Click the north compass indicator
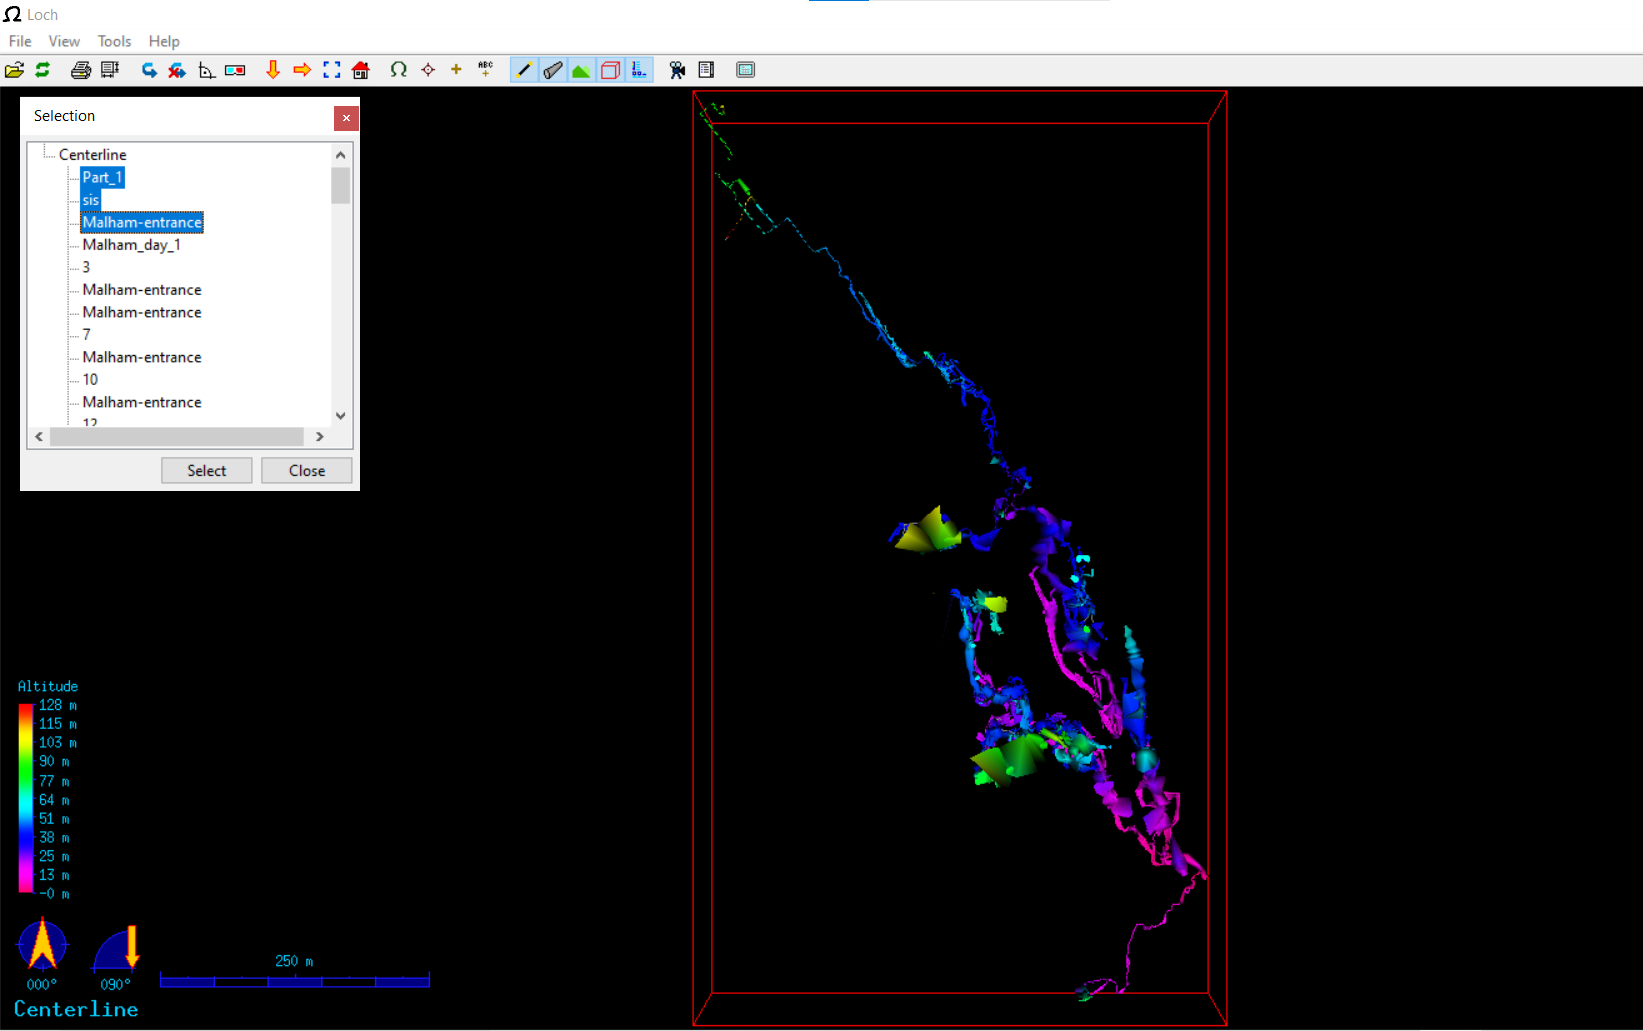This screenshot has width=1643, height=1031. 42,945
